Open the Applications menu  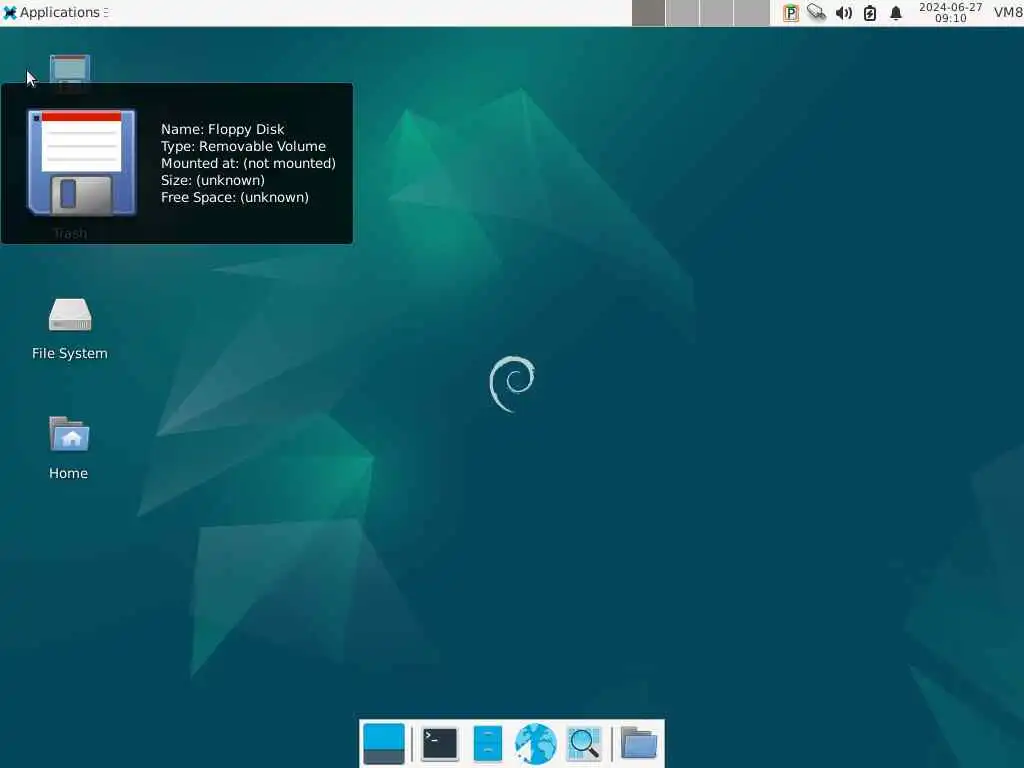pos(56,12)
